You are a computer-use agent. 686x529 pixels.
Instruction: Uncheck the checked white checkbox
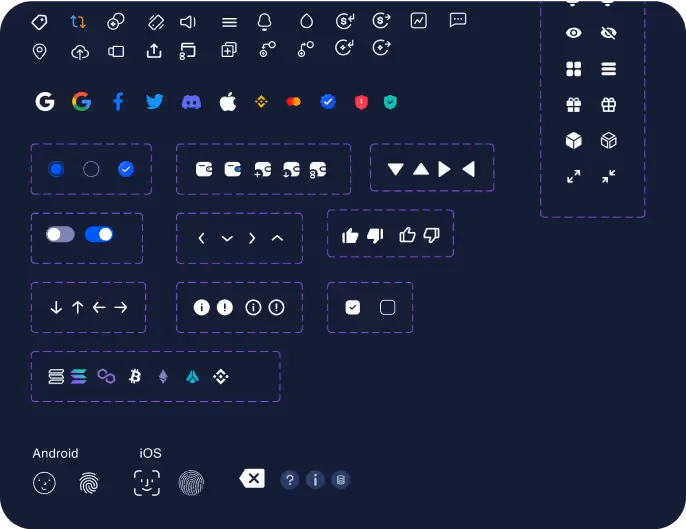353,307
